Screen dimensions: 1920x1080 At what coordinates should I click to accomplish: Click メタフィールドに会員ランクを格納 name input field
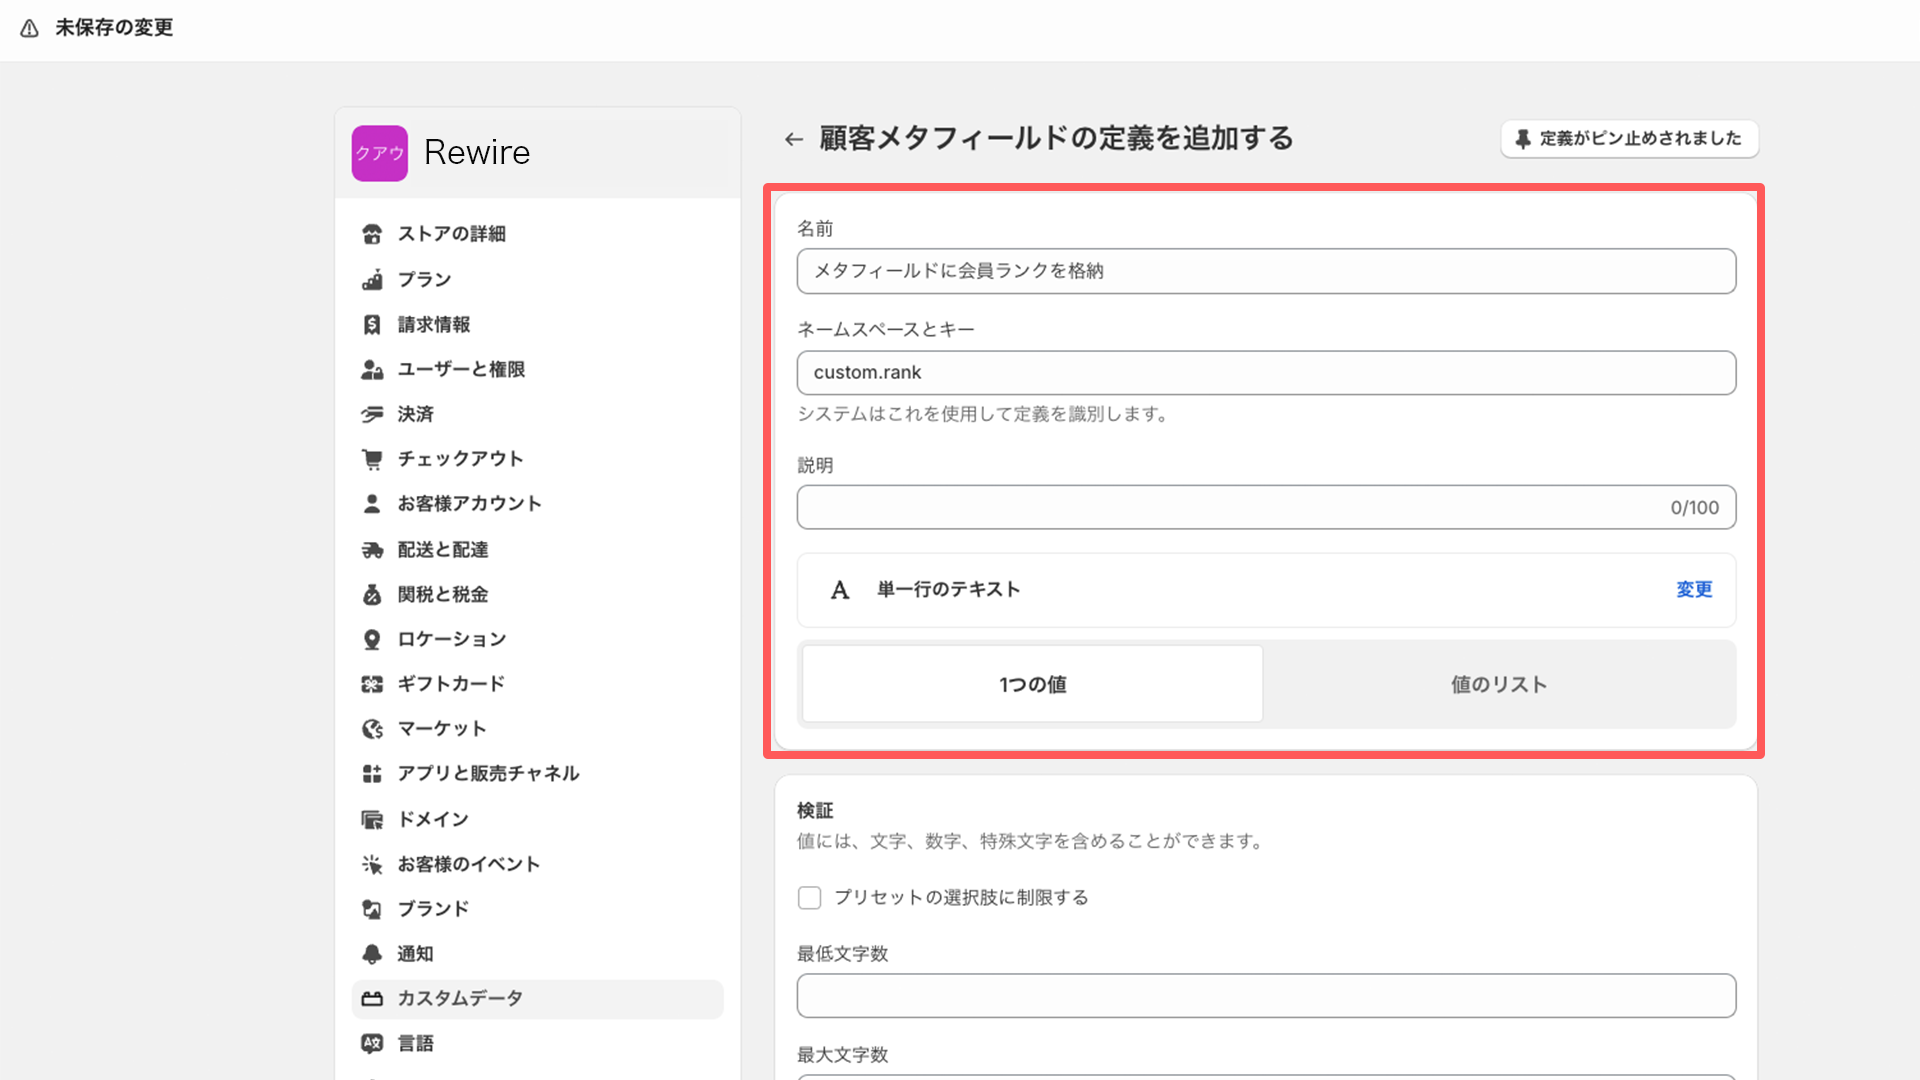(1266, 272)
